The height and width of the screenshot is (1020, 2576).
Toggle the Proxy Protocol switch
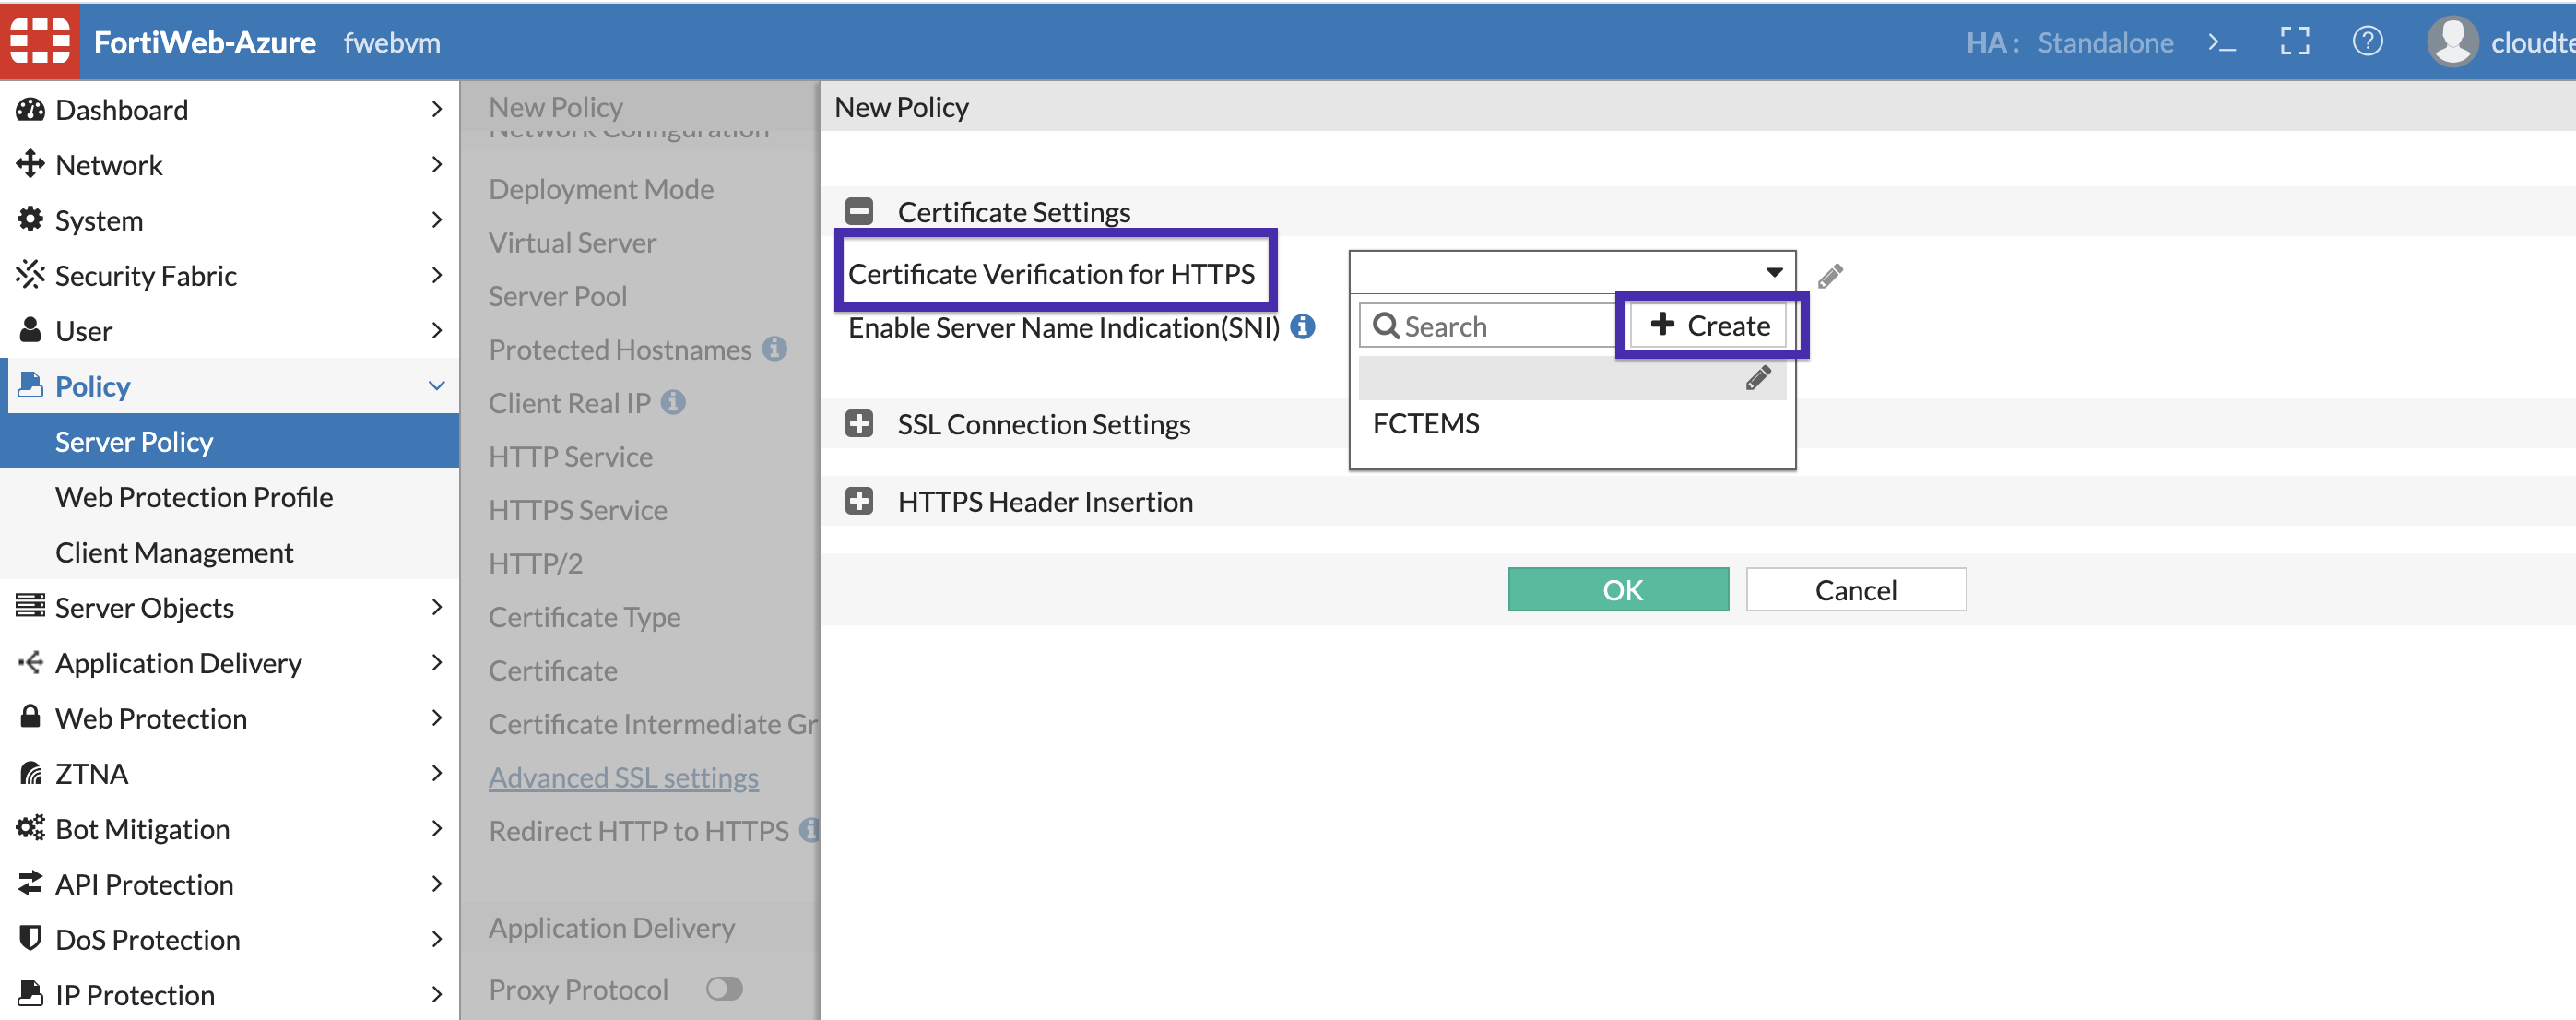[x=724, y=988]
